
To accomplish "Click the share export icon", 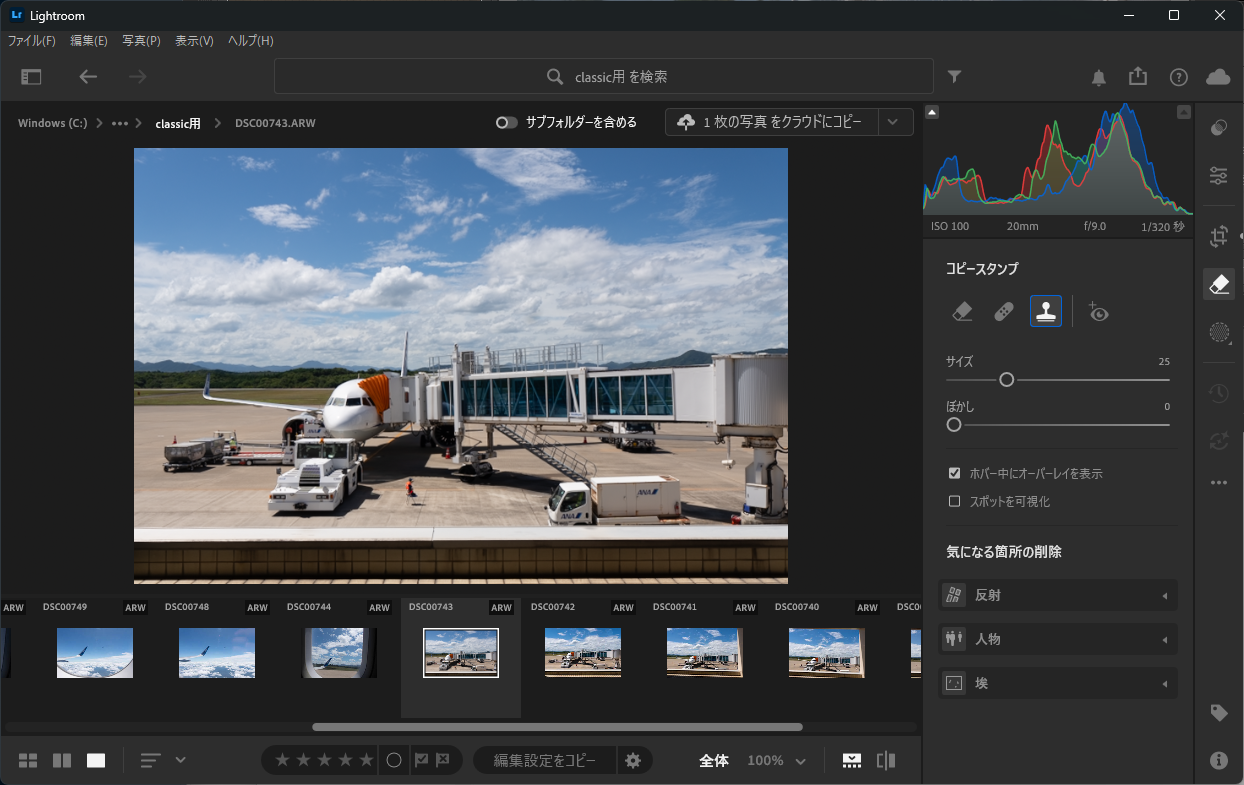I will [x=1138, y=76].
